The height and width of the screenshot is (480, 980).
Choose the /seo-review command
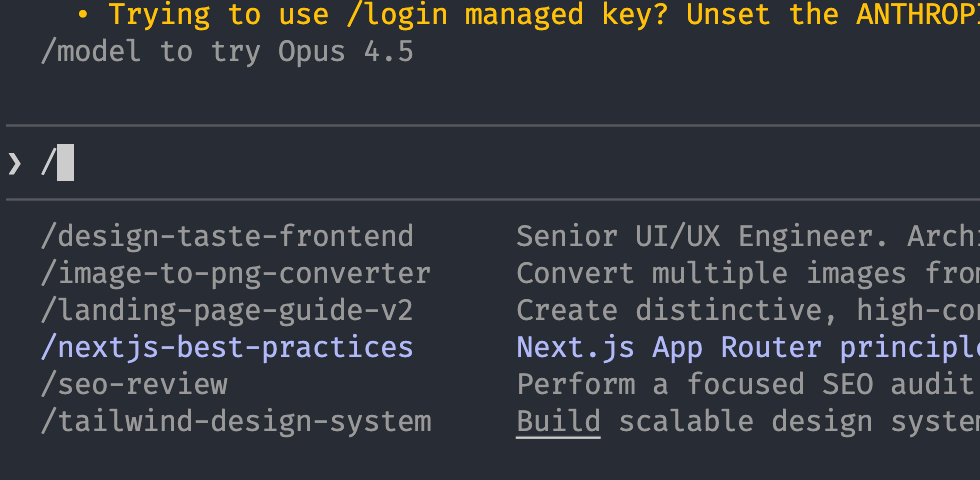pos(134,384)
